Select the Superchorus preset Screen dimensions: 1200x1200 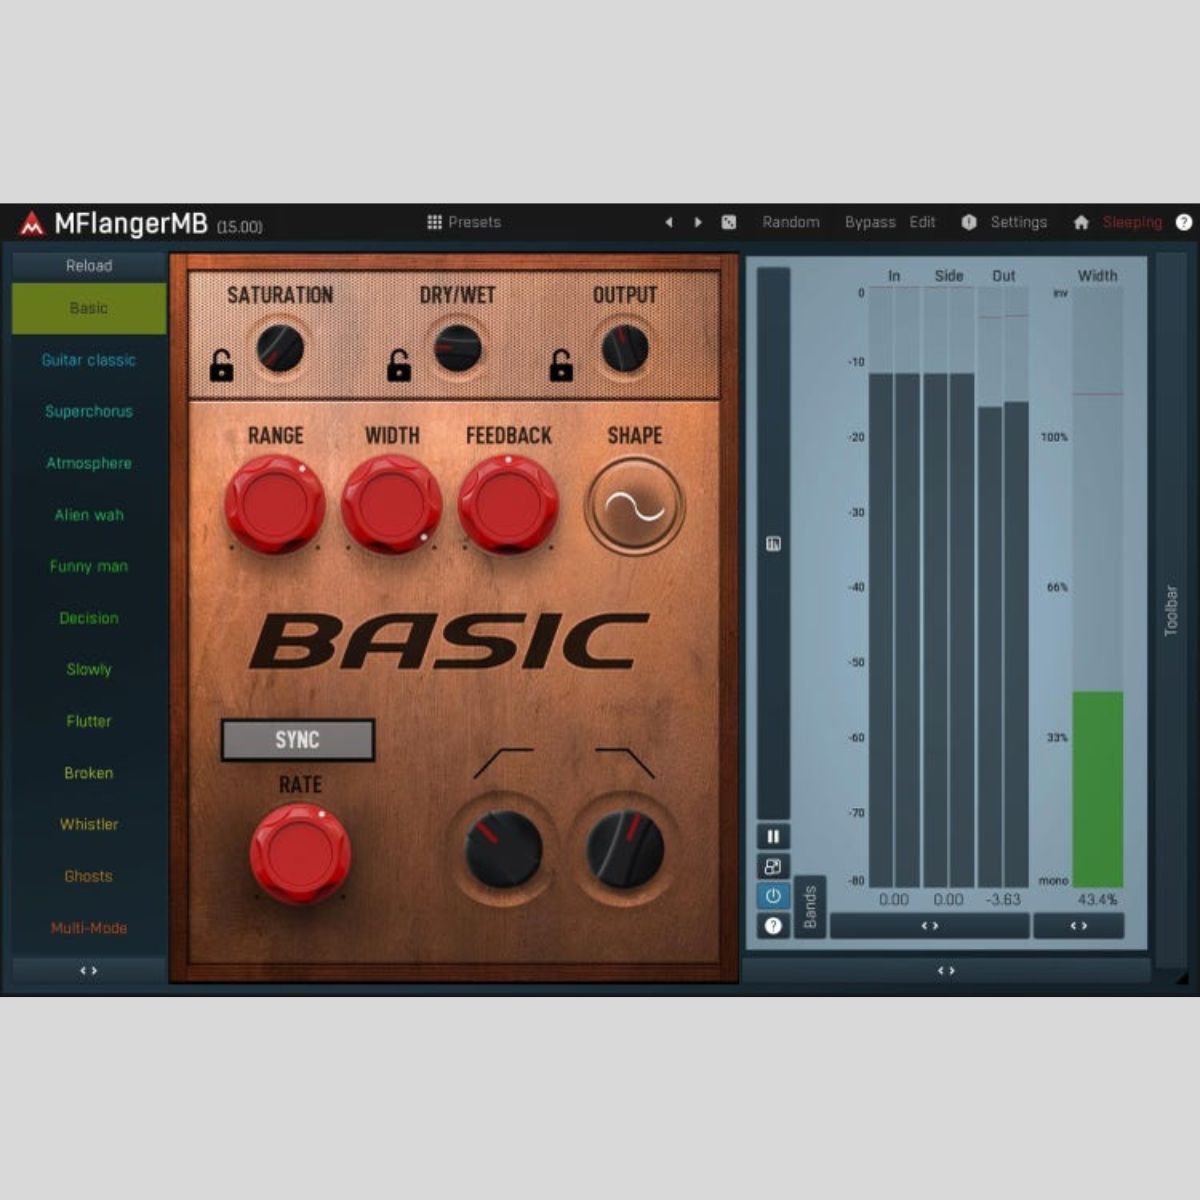pos(89,411)
